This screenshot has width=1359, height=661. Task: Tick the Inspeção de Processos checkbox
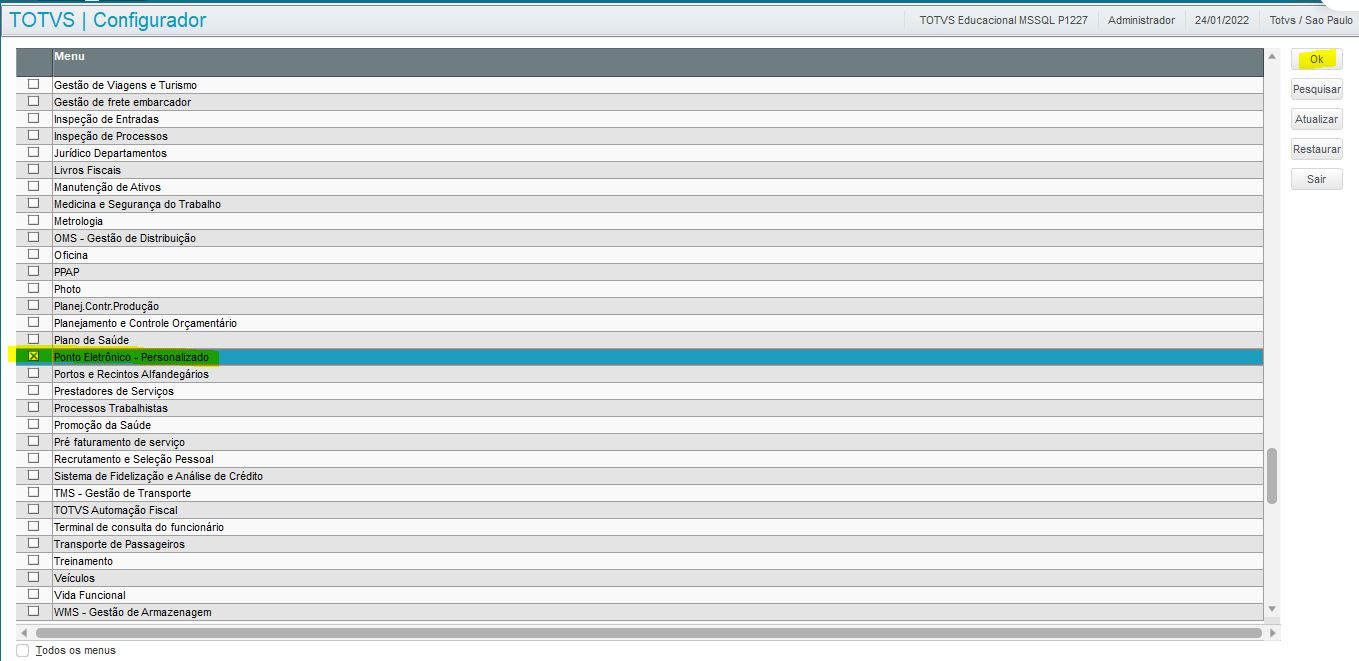point(33,135)
